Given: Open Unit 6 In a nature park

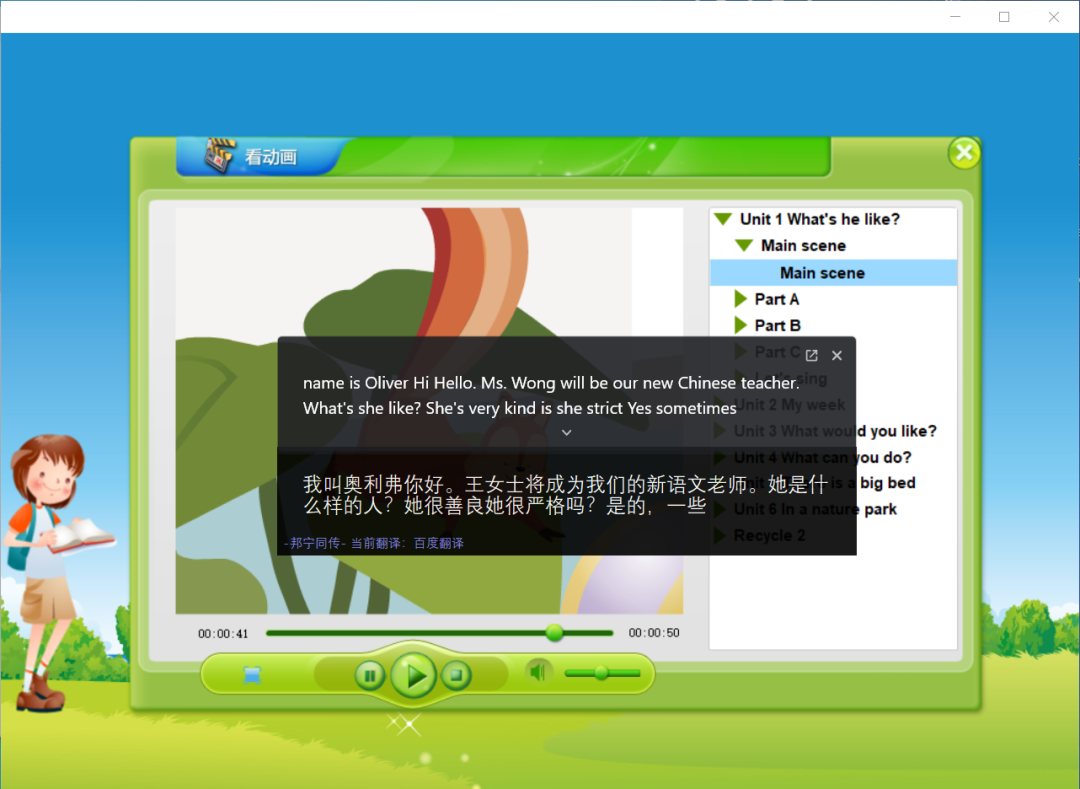Looking at the screenshot, I should (x=815, y=509).
